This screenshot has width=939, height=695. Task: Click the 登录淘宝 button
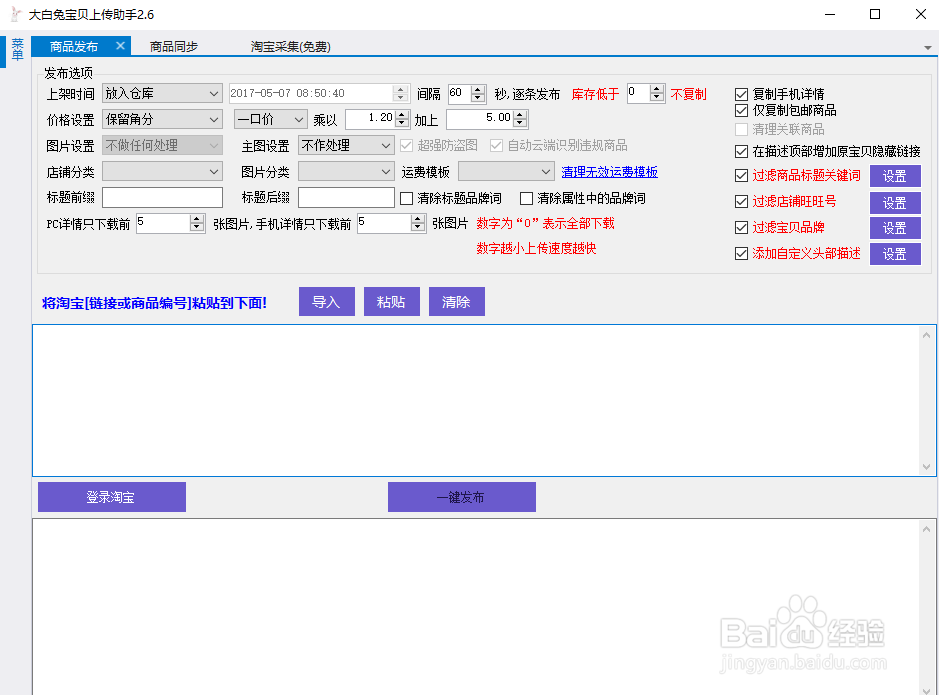(112, 497)
